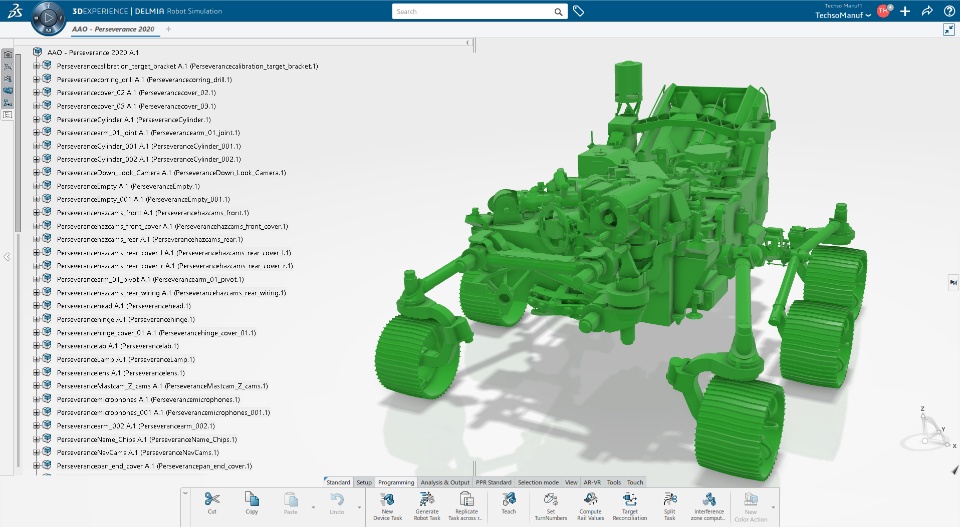960x527 pixels.
Task: Click the tag icon next to search
Action: (578, 11)
